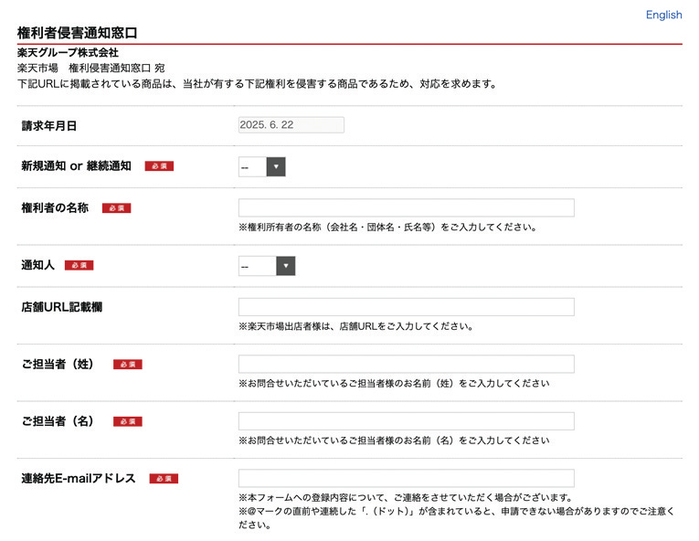Click the hint 楽天市場出店者様は、店舗URLをご入力
This screenshot has width=699, height=541.
coord(356,326)
